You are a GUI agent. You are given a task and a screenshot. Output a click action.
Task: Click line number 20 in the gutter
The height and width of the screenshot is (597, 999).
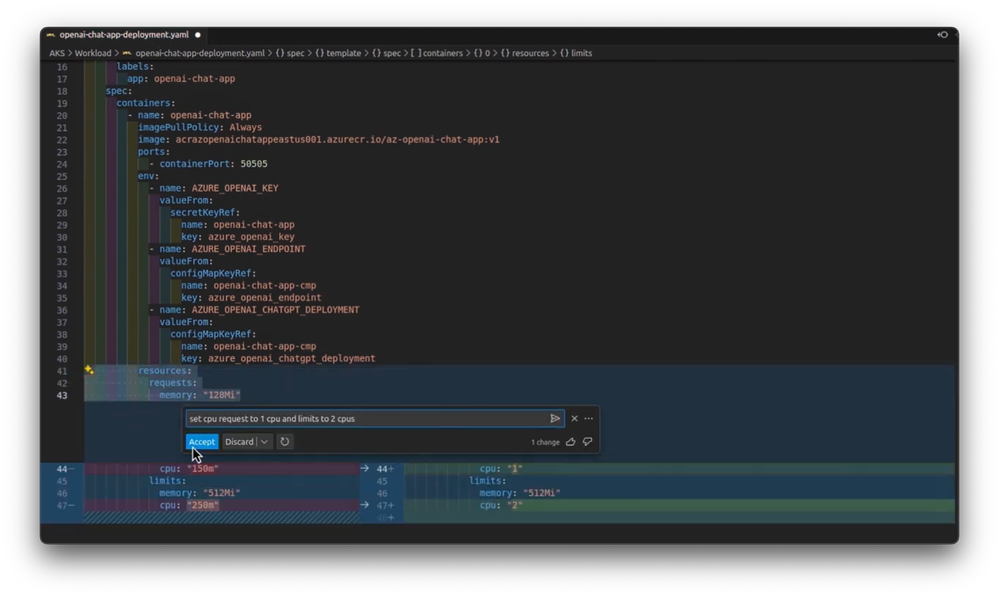tap(62, 115)
